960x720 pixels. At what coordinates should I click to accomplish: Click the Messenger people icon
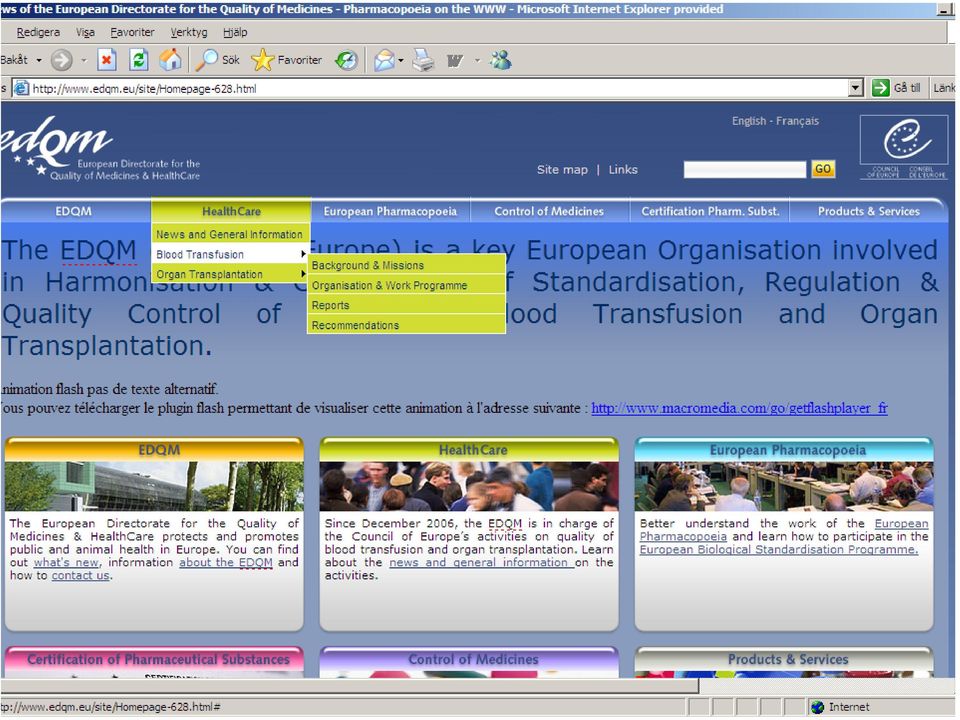[501, 60]
